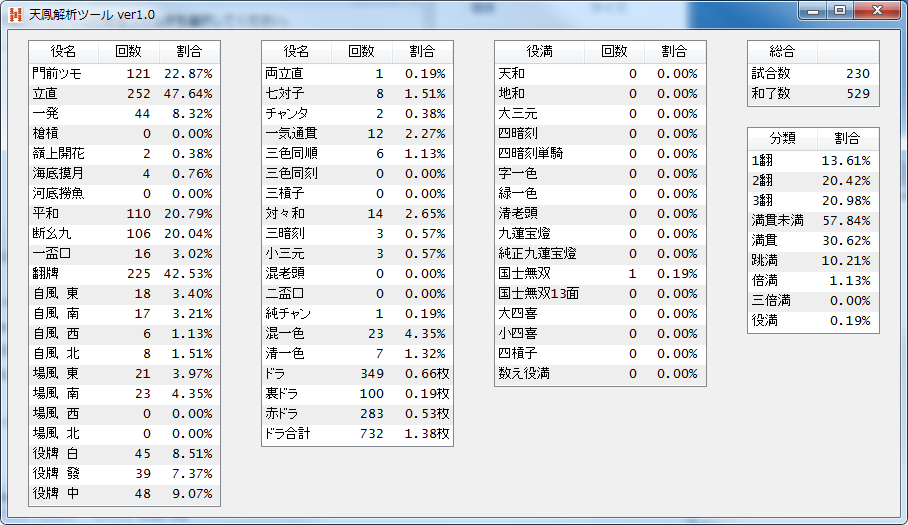Image resolution: width=908 pixels, height=525 pixels.
Task: Select the 天和 row
Action: tap(601, 74)
